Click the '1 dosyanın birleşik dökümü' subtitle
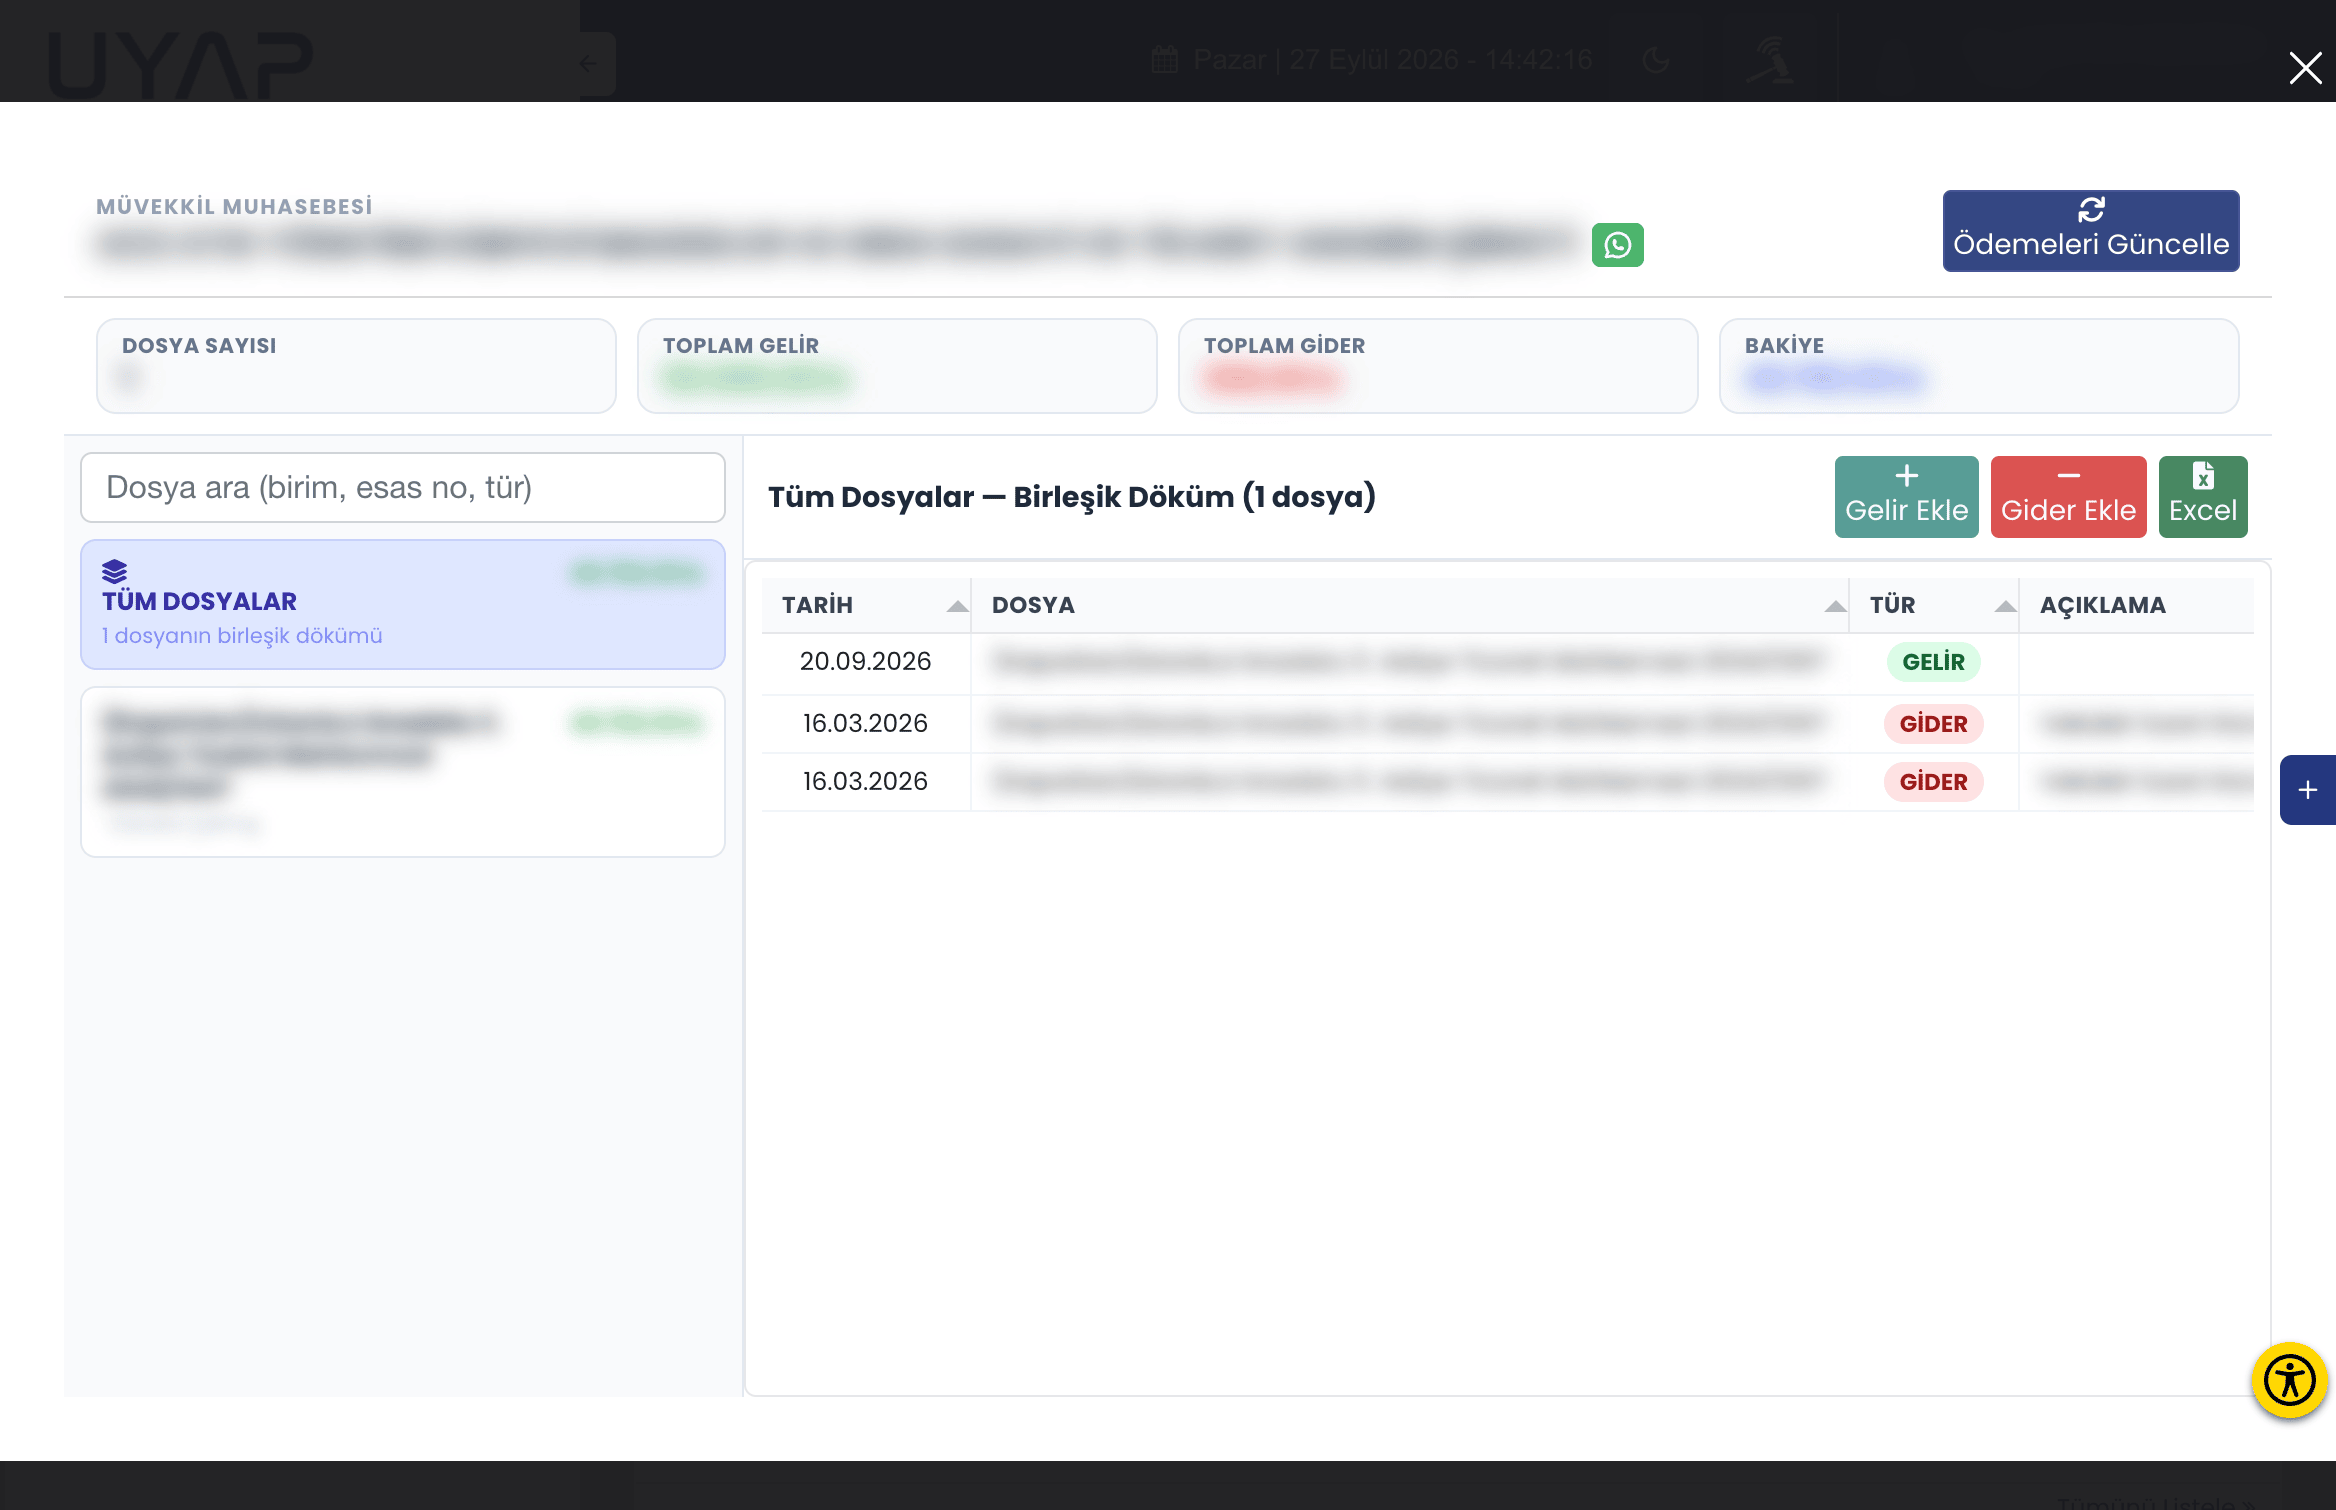Image resolution: width=2336 pixels, height=1510 pixels. [242, 636]
